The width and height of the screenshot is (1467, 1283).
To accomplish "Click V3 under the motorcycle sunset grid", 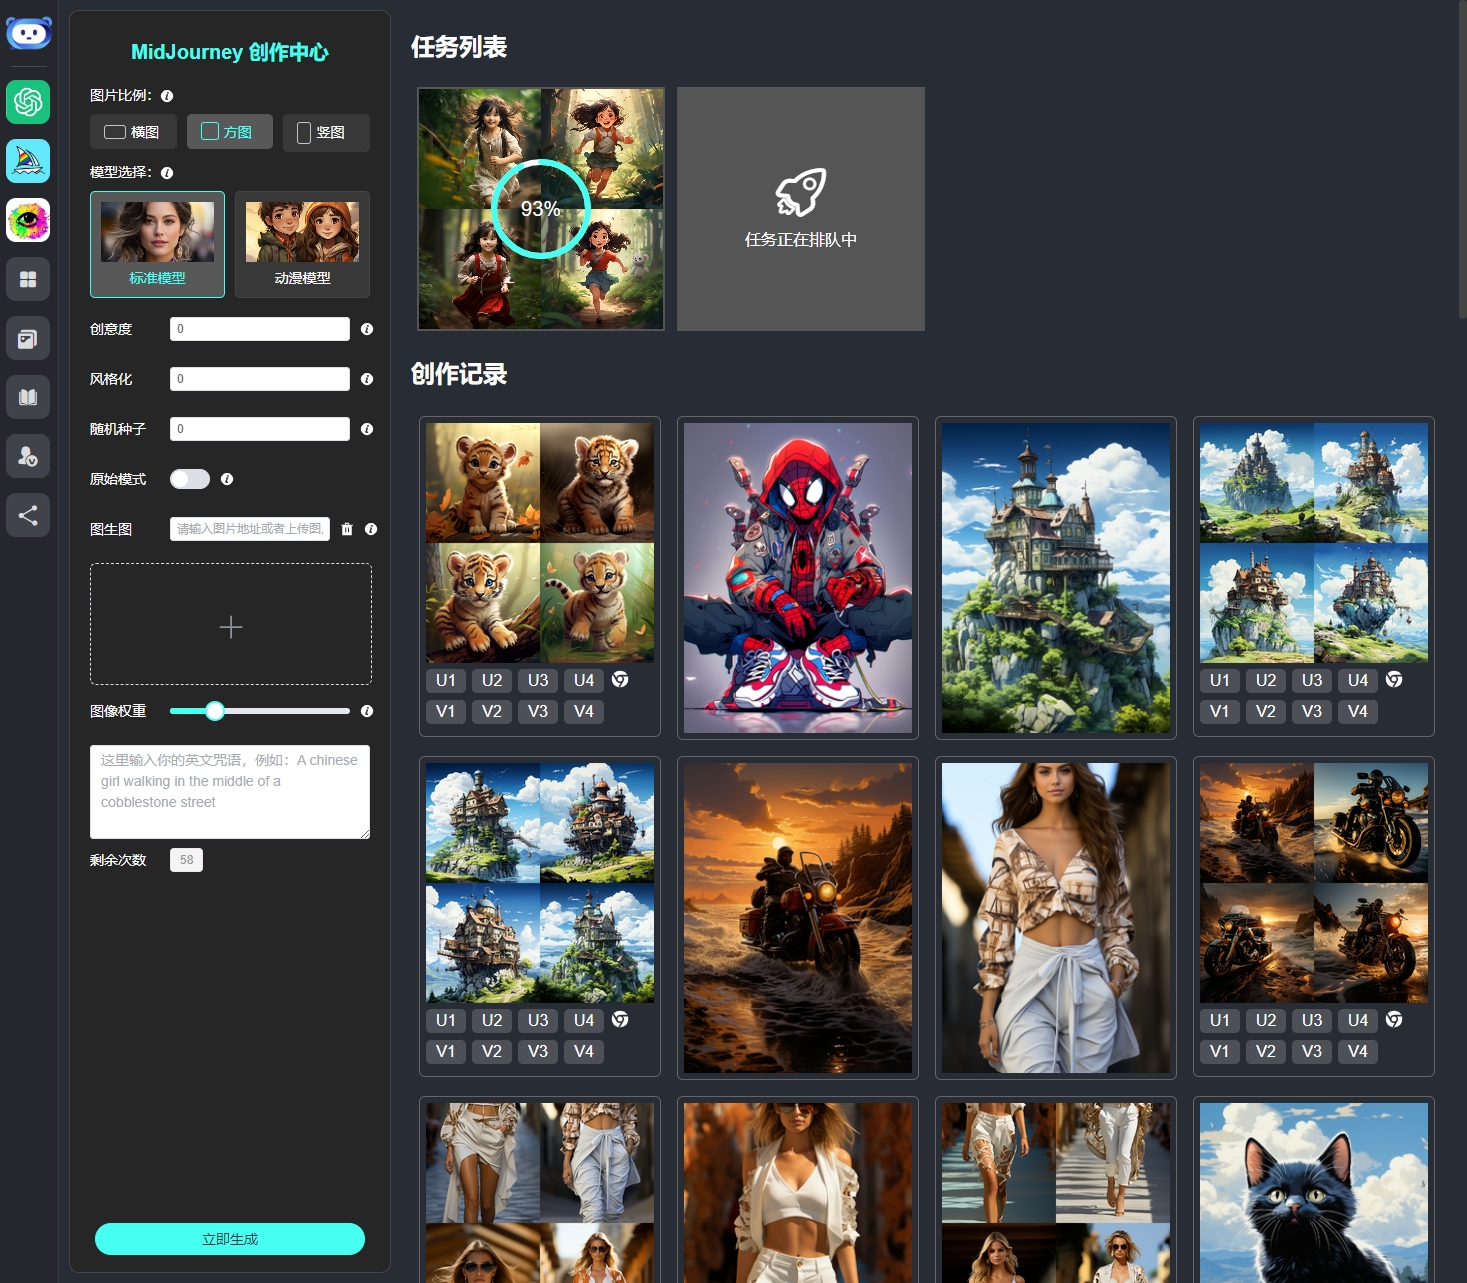I will 1312,1051.
